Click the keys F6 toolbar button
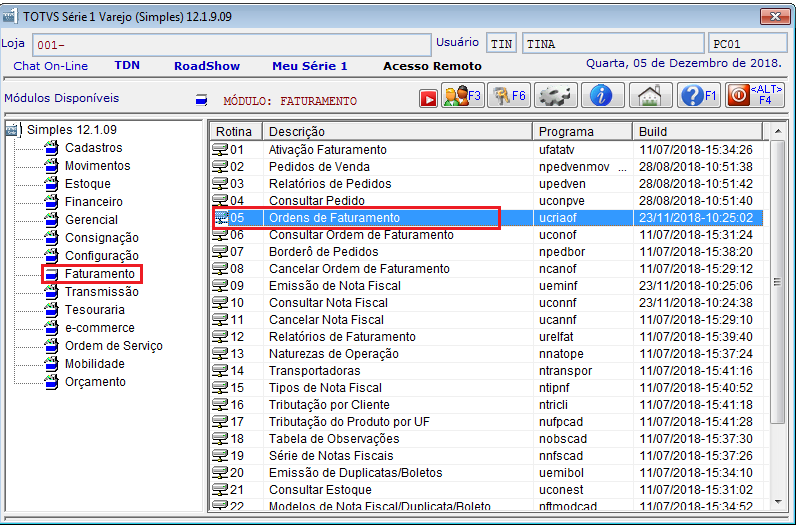Image resolution: width=797 pixels, height=525 pixels. pyautogui.click(x=509, y=95)
